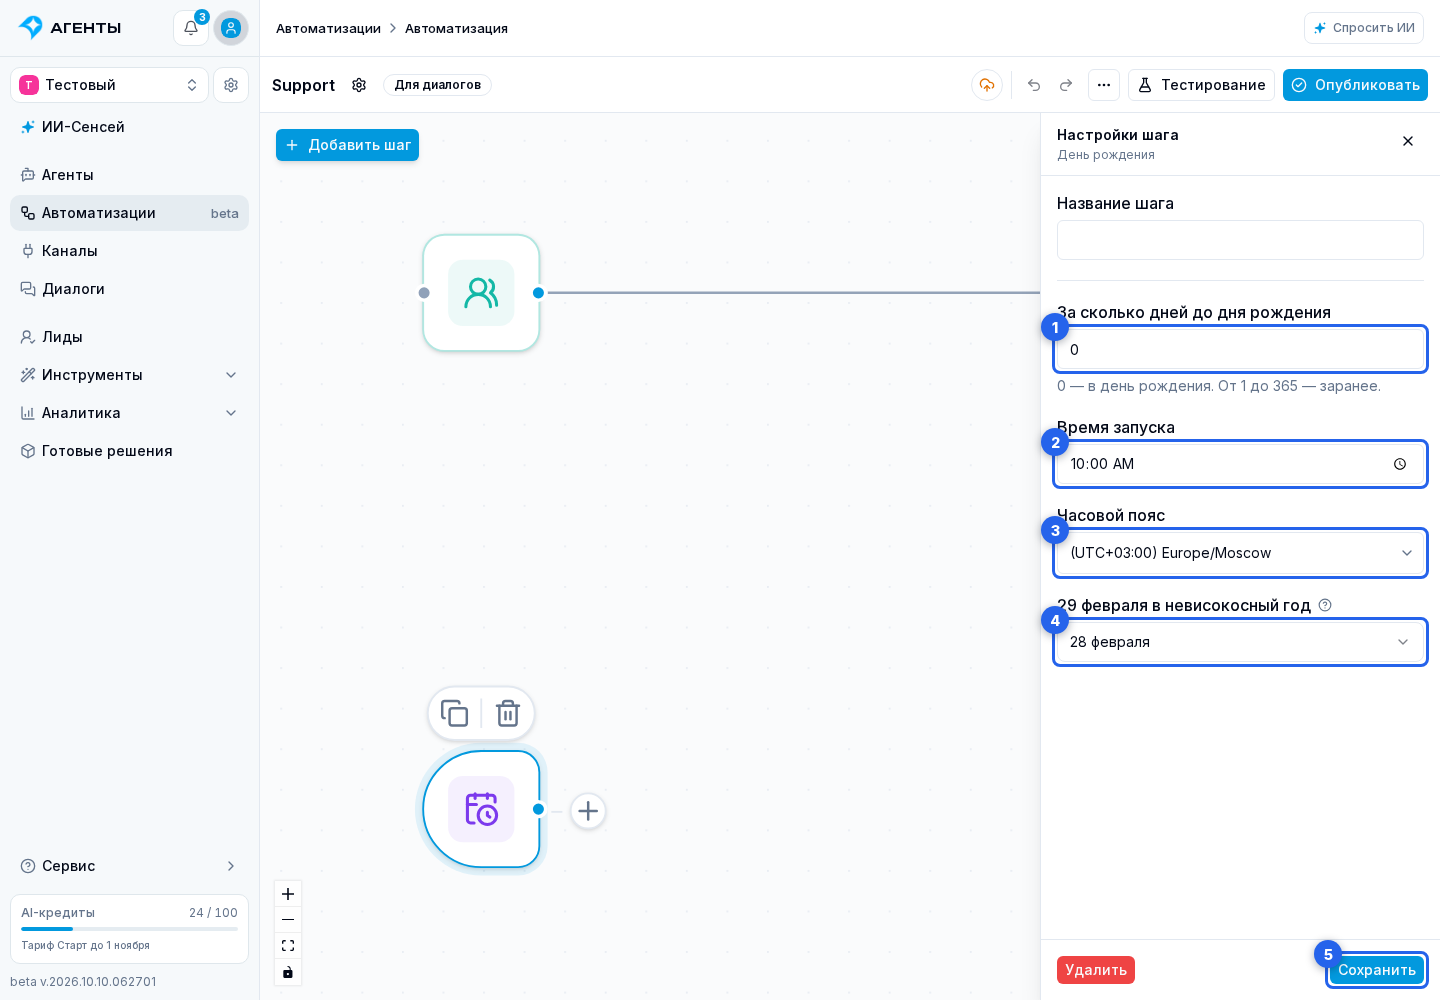Open the 28 февраля dropdown

click(1240, 642)
